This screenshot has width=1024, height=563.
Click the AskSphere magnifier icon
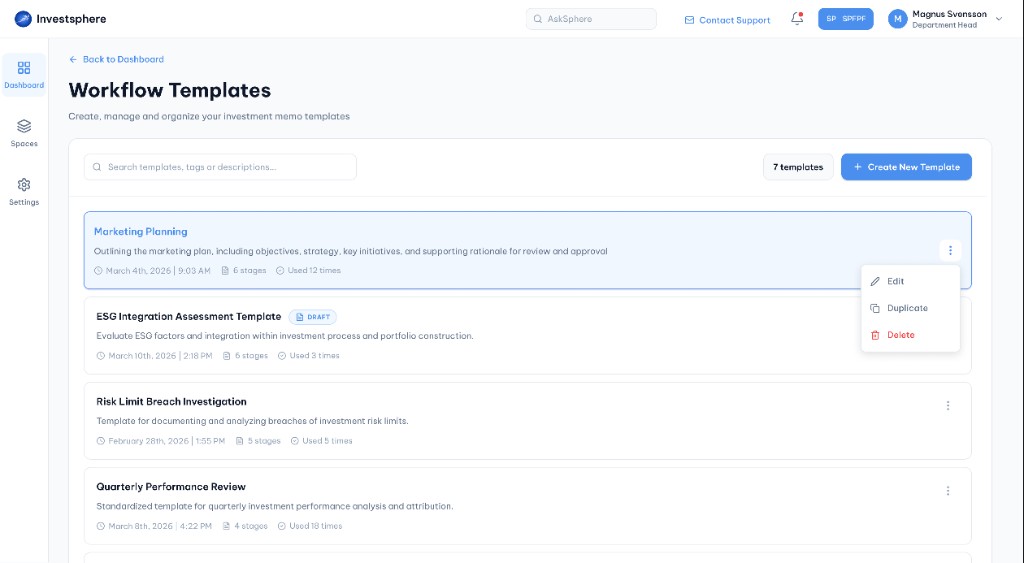point(538,19)
